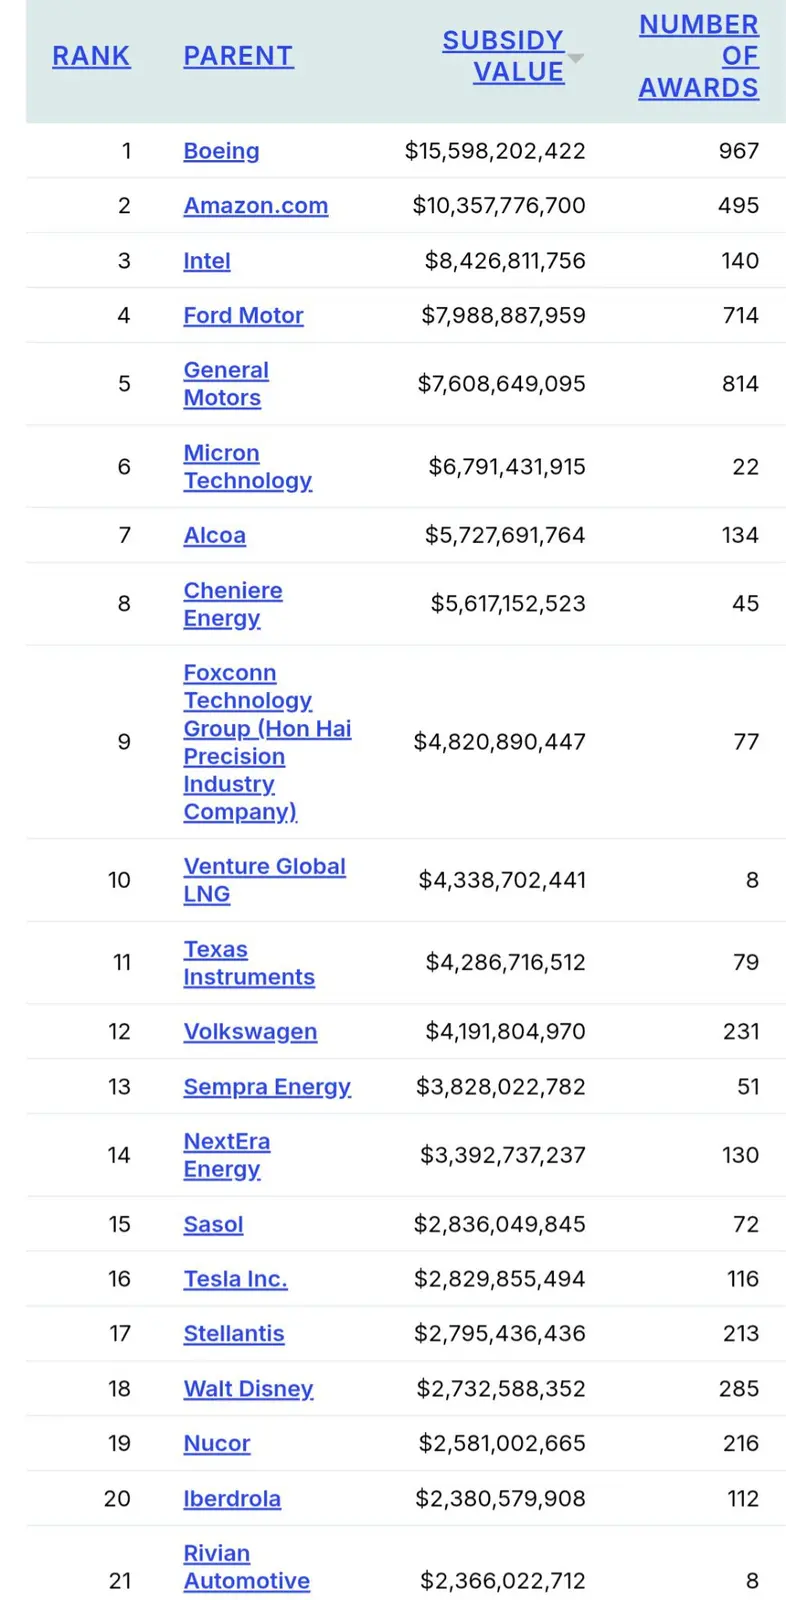Select the Micron Technology link
The width and height of the screenshot is (786, 1600).
247,467
